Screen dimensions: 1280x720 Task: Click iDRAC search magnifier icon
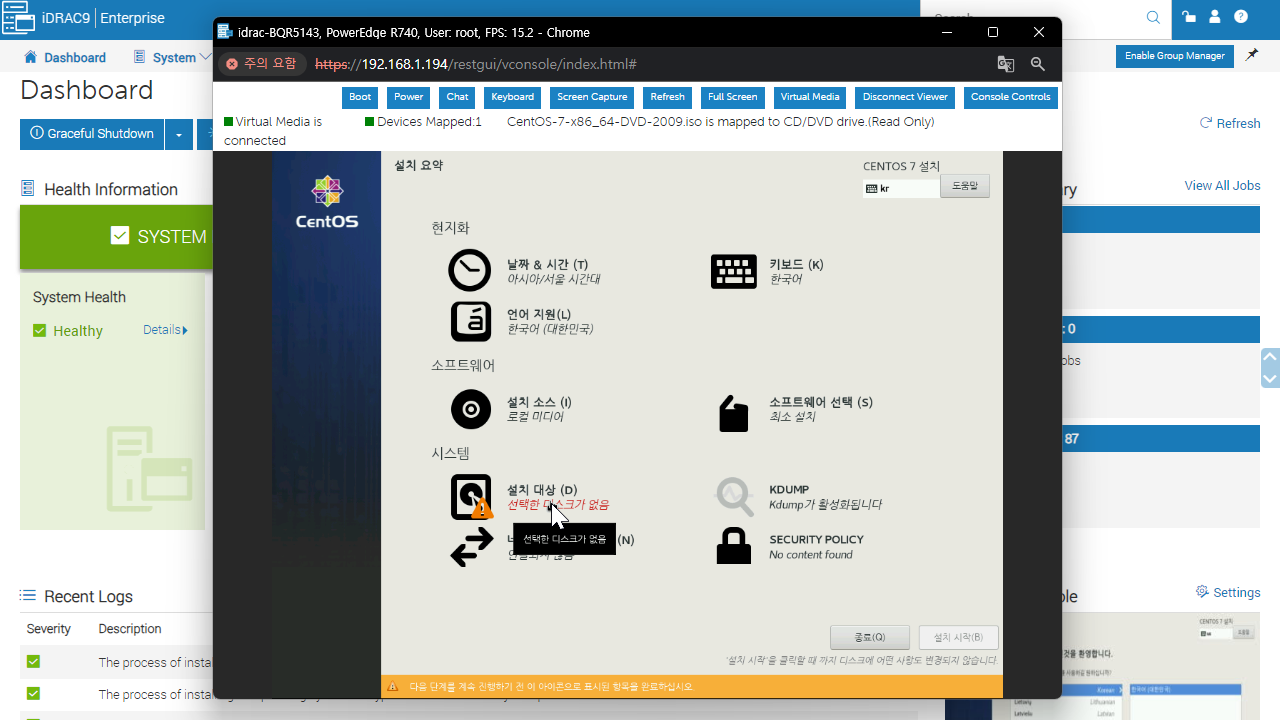1153,17
